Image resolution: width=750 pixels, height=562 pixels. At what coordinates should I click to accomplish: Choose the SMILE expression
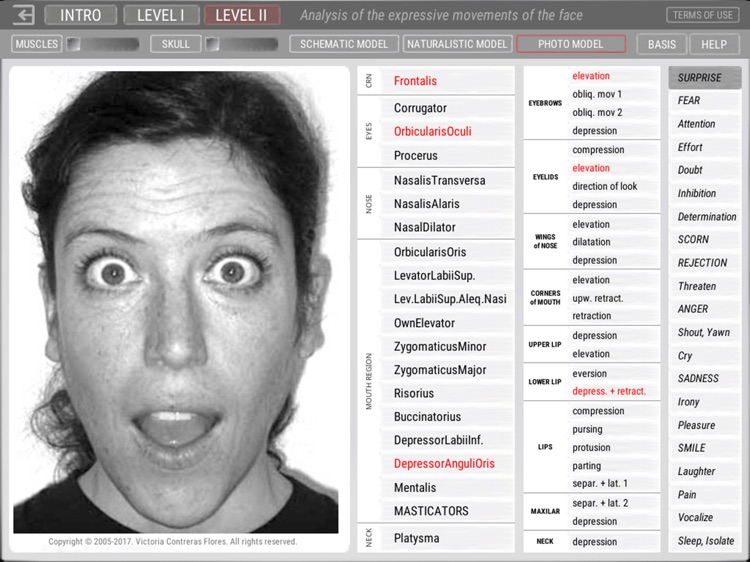click(705, 448)
